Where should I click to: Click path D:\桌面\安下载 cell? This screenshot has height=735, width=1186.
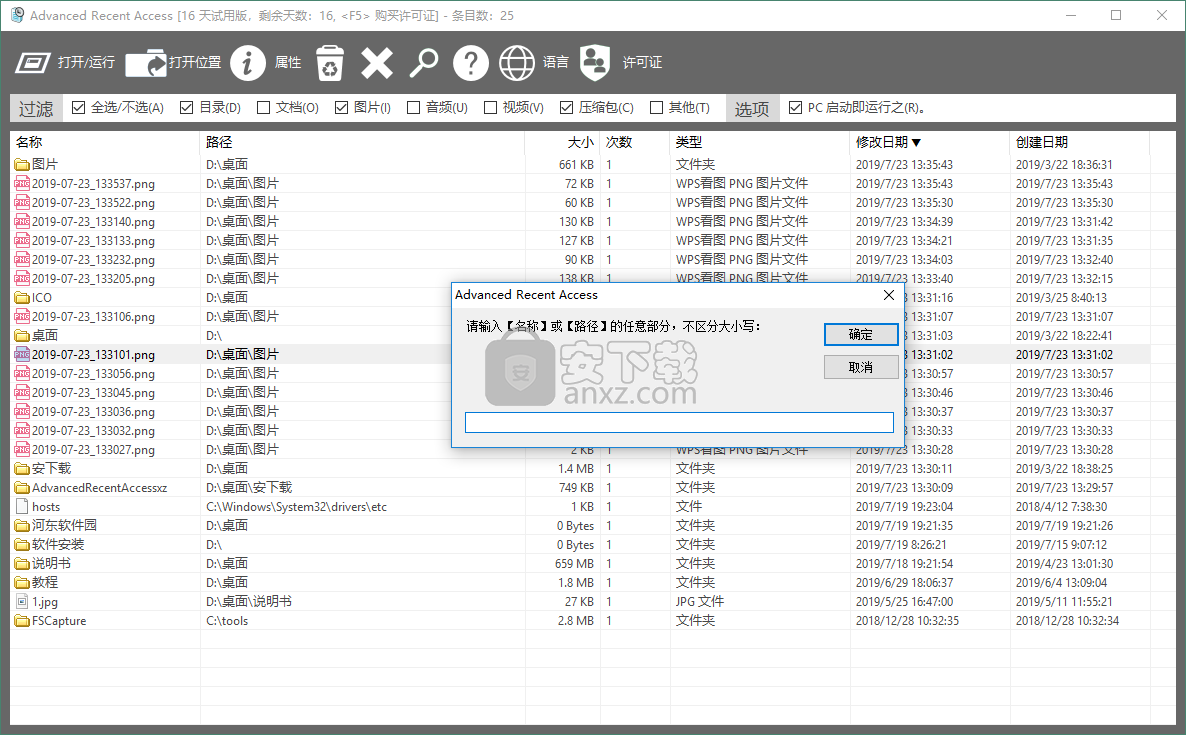[x=249, y=488]
